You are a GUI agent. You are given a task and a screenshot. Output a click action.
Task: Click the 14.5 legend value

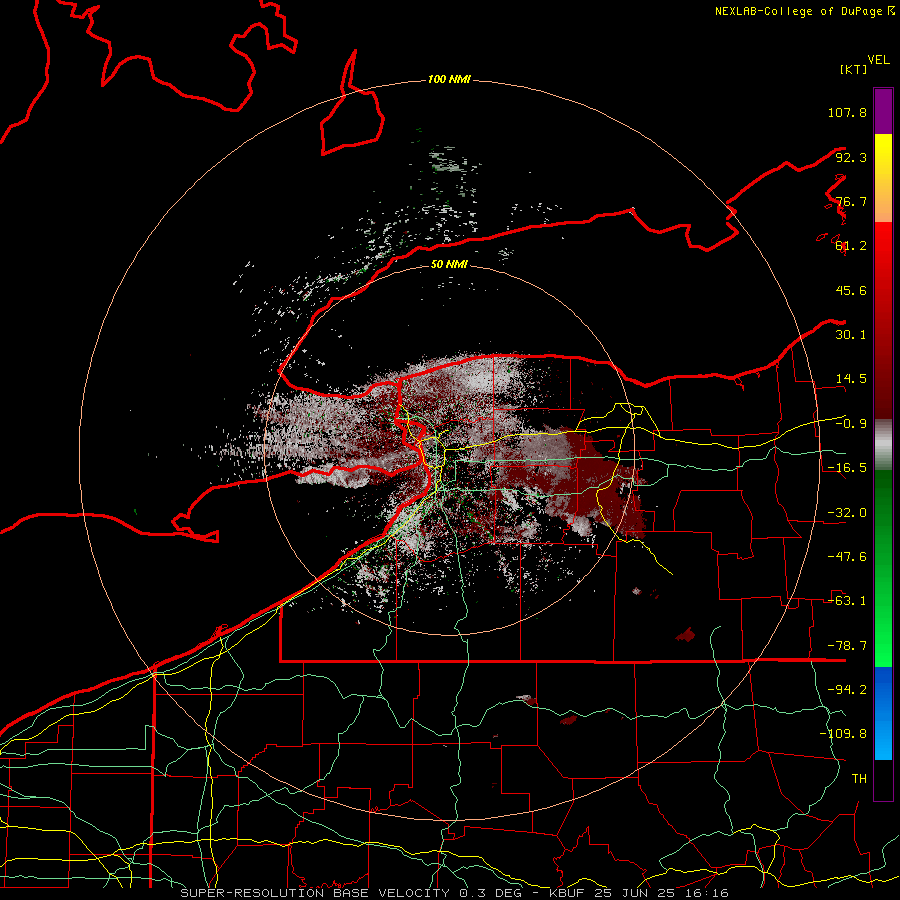point(851,379)
